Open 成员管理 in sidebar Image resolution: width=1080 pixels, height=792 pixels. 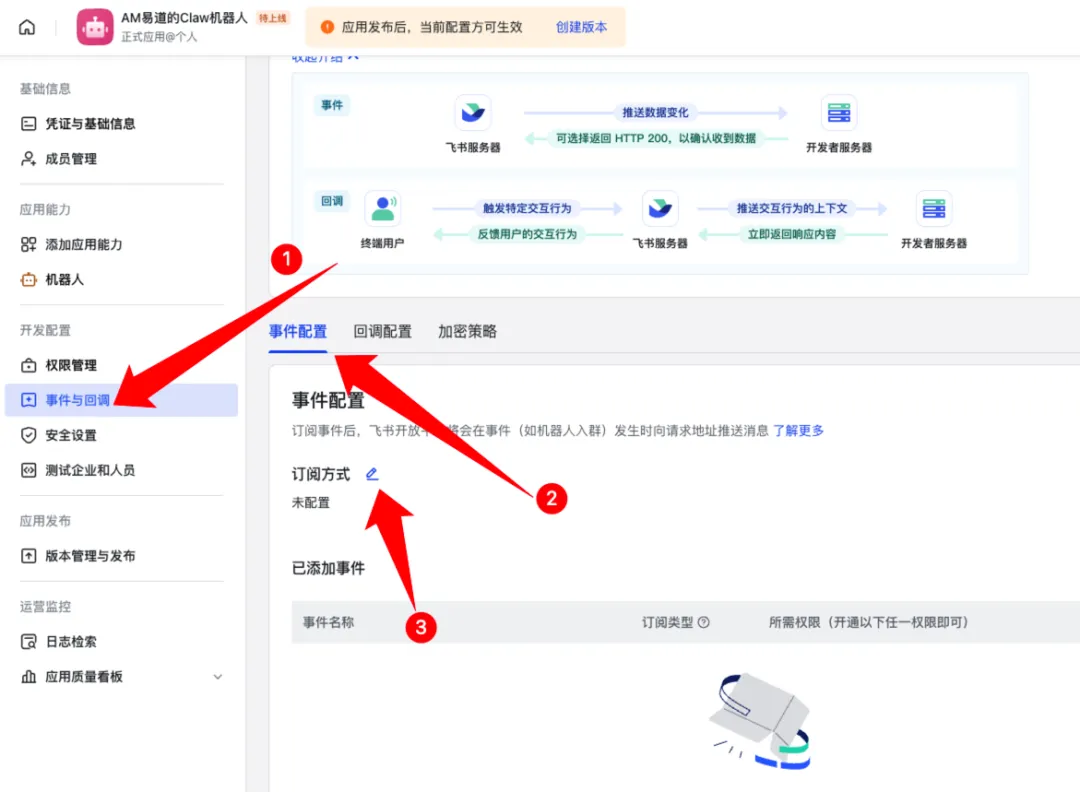[71, 159]
